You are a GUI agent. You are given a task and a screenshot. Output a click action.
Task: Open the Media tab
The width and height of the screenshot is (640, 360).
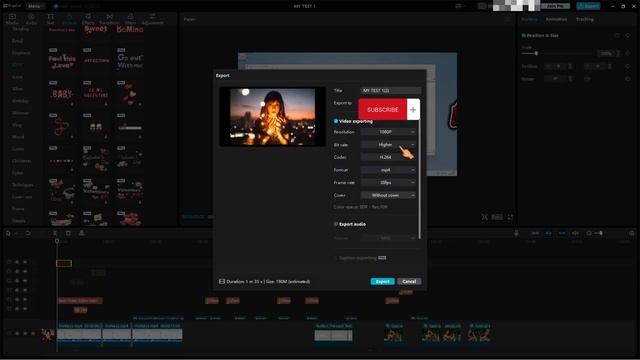click(x=12, y=19)
